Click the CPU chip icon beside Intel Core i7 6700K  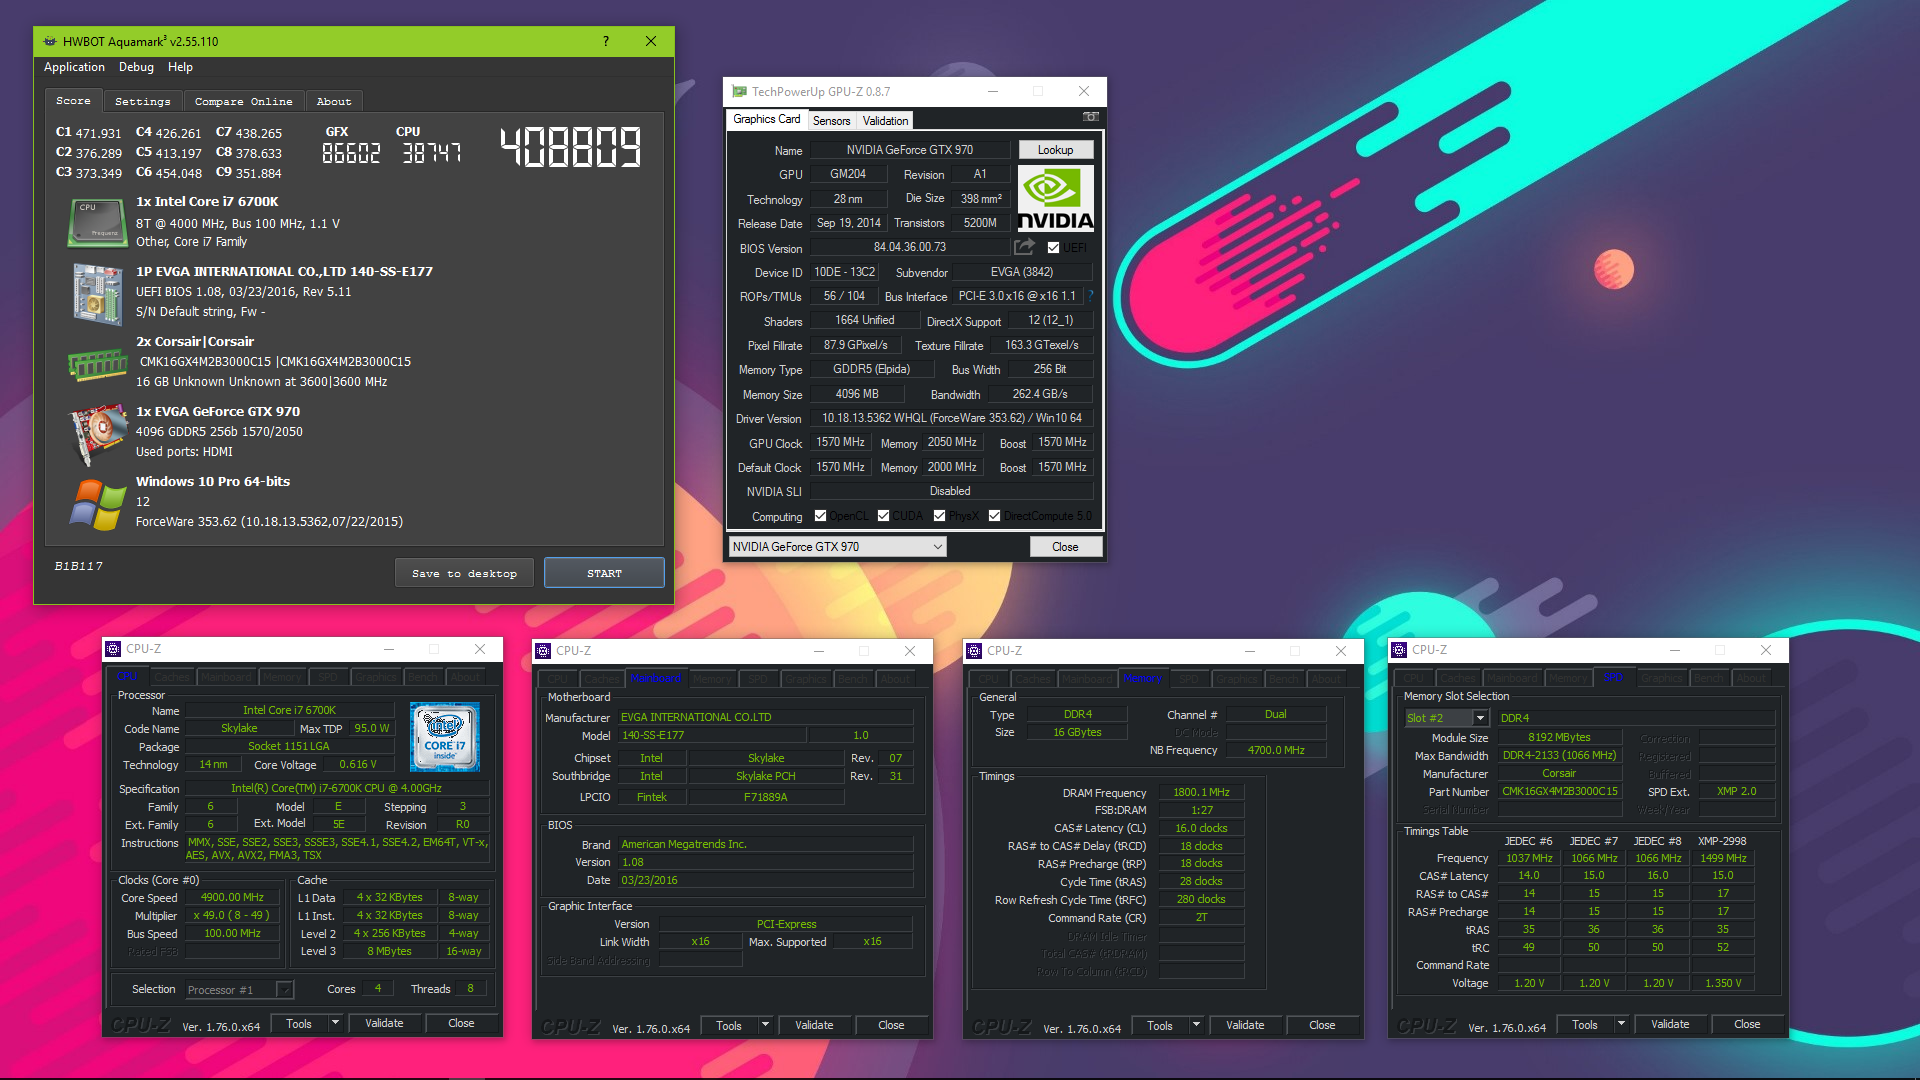(97, 221)
